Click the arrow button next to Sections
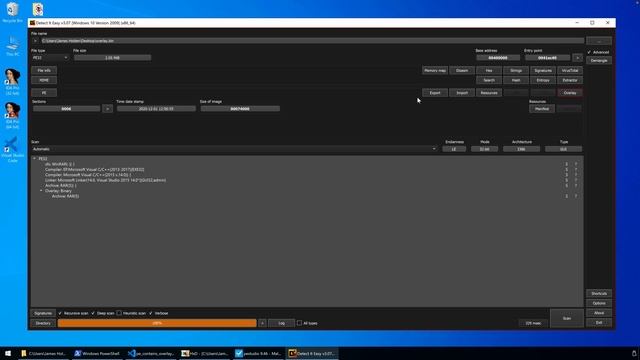The width and height of the screenshot is (640, 360). coord(107,109)
